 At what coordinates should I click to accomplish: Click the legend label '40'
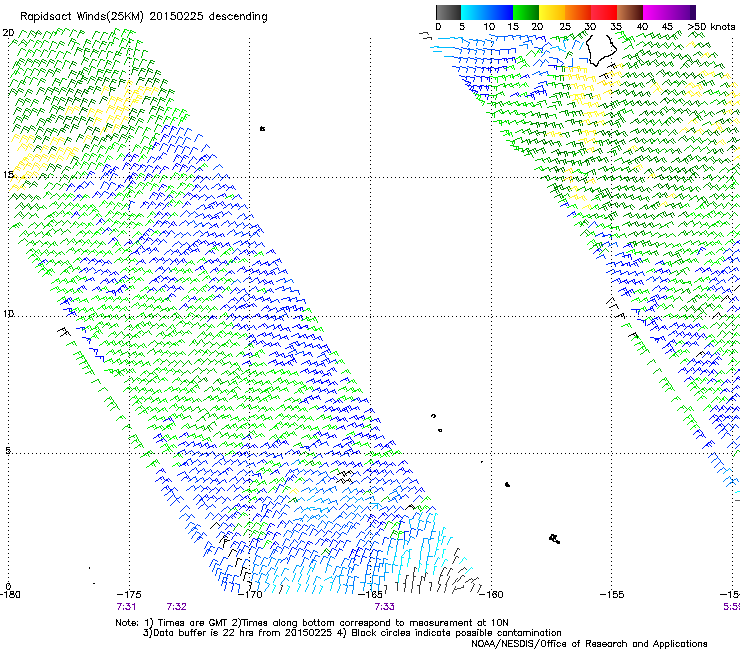[642, 27]
